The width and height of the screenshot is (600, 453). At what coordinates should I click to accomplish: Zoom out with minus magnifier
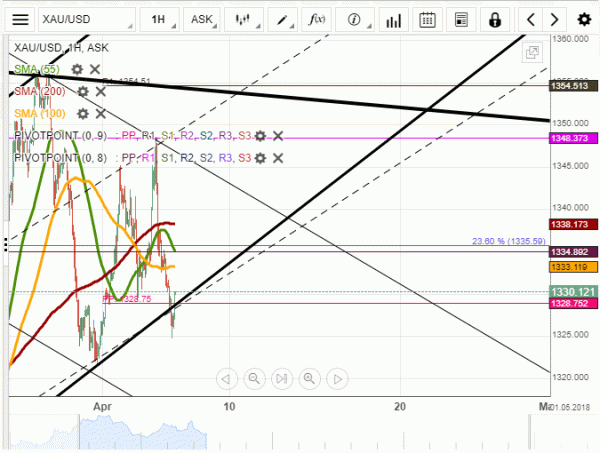pyautogui.click(x=254, y=379)
